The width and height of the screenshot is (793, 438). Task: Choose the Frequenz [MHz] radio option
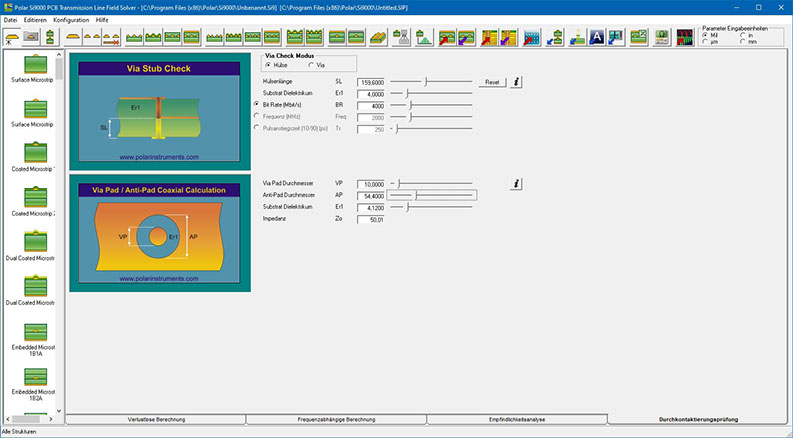click(257, 117)
